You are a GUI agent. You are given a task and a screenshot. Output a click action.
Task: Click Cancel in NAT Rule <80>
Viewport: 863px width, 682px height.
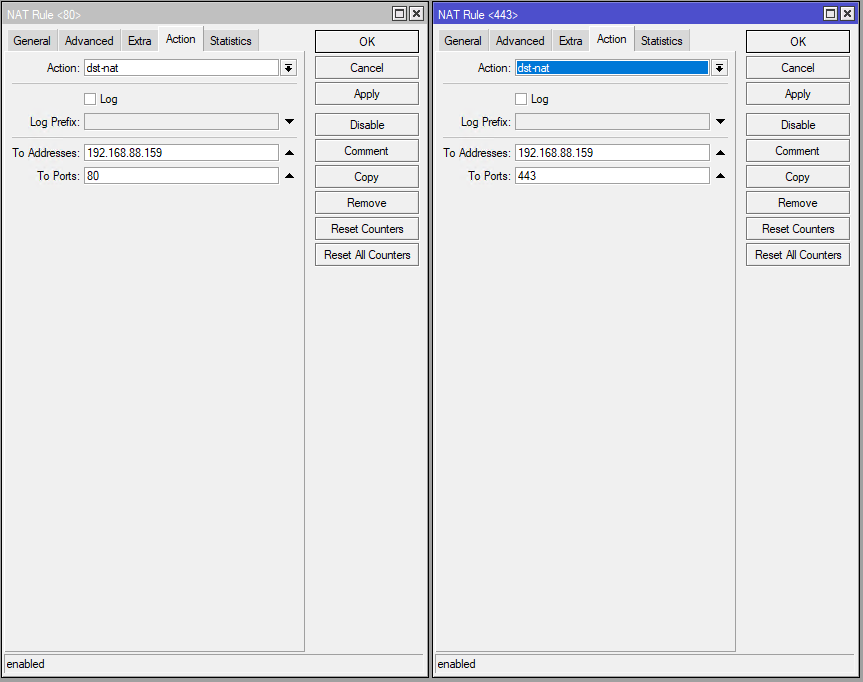point(367,68)
